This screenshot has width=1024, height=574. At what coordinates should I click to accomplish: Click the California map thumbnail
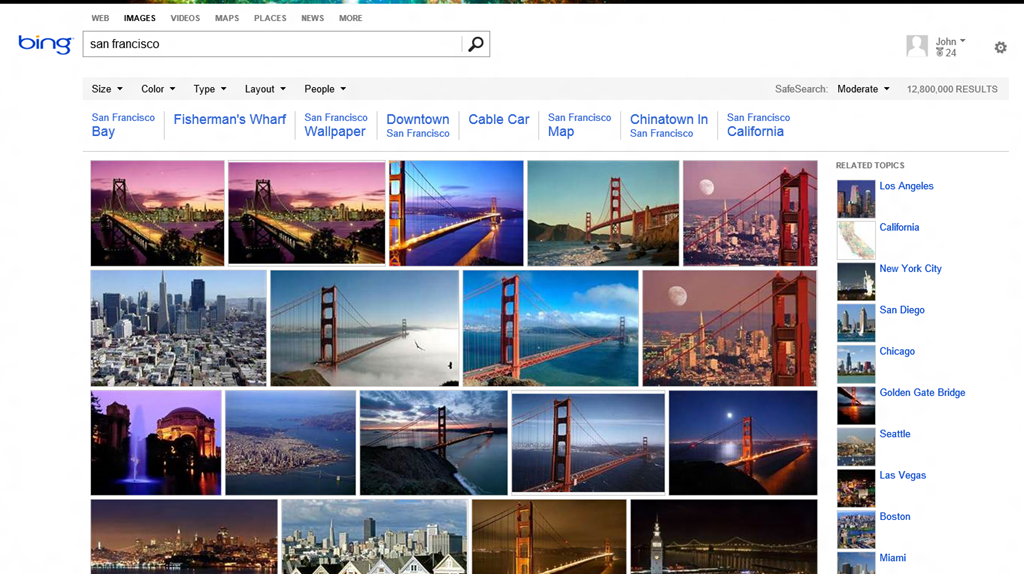point(856,240)
